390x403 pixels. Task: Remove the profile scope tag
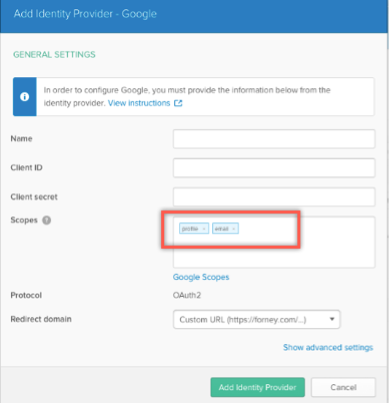(204, 229)
